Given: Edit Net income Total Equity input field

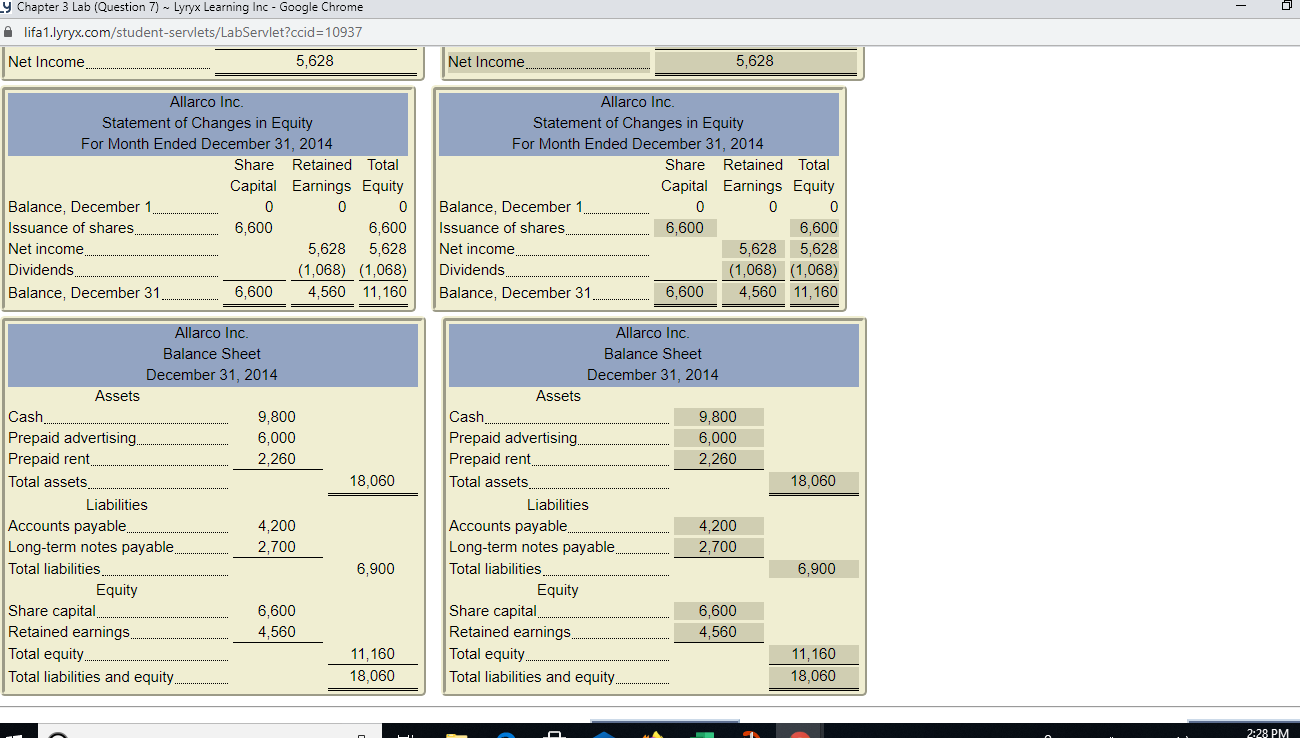Looking at the screenshot, I should [814, 249].
